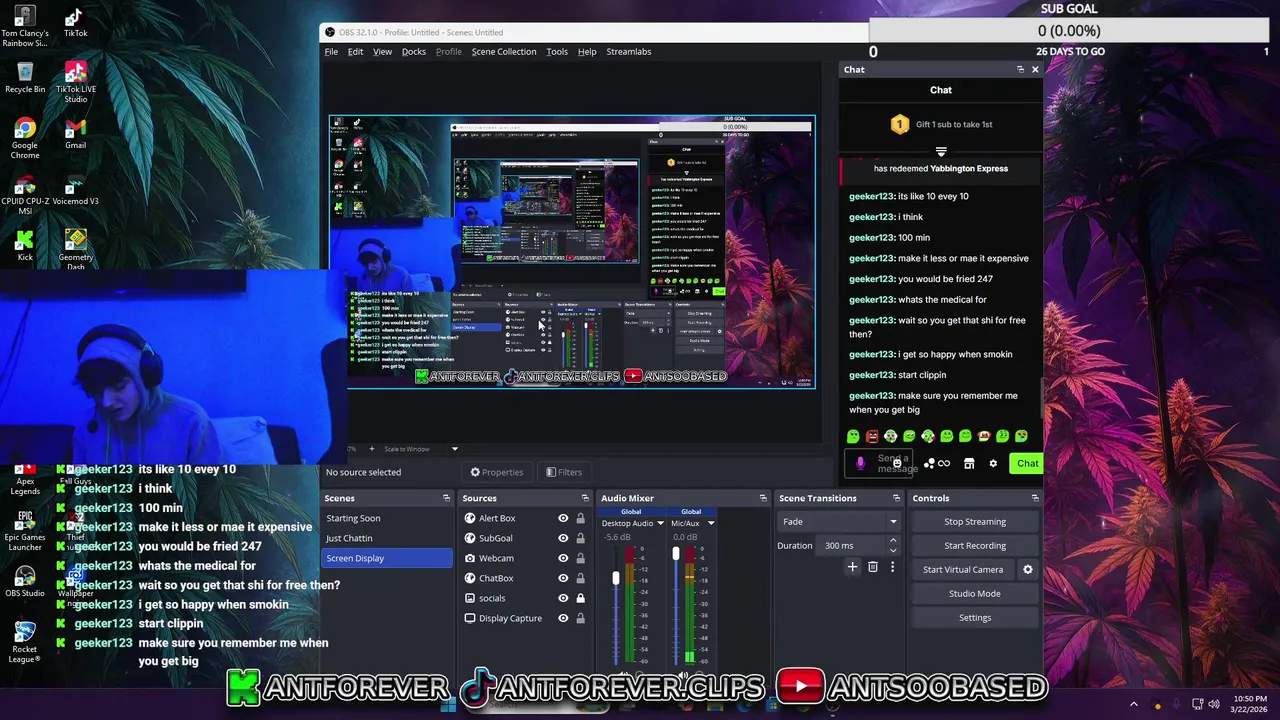Pop out the Sources dock panel

[585, 498]
